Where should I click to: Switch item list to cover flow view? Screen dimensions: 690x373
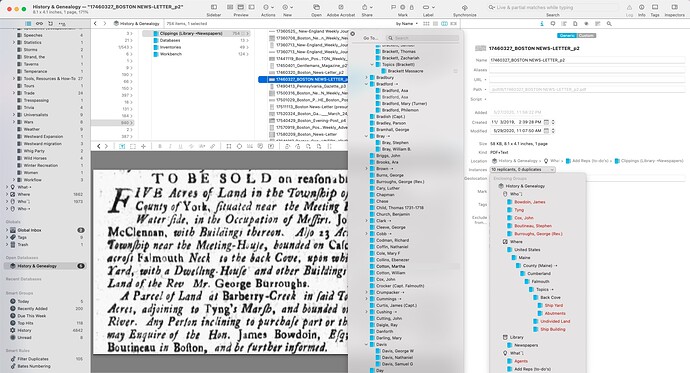click(x=454, y=24)
